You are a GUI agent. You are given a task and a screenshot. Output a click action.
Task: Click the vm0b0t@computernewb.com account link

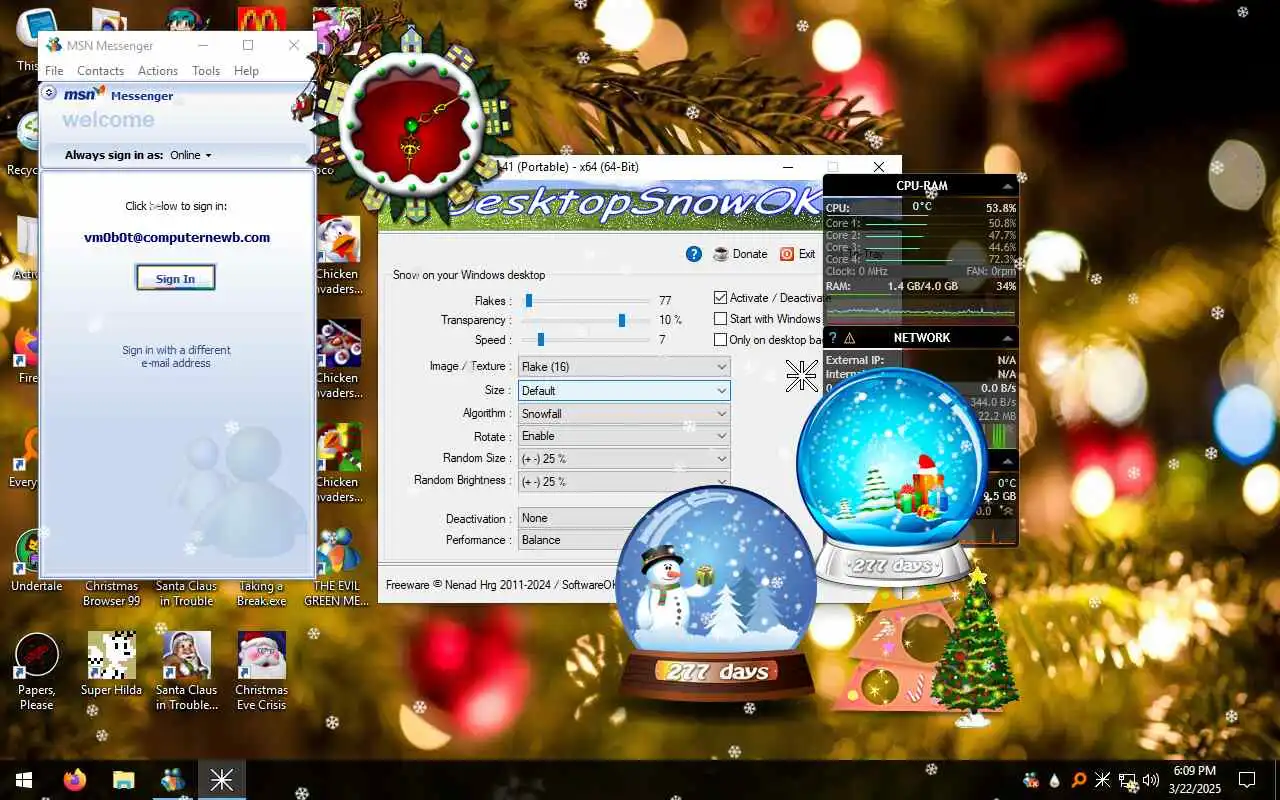(x=177, y=238)
